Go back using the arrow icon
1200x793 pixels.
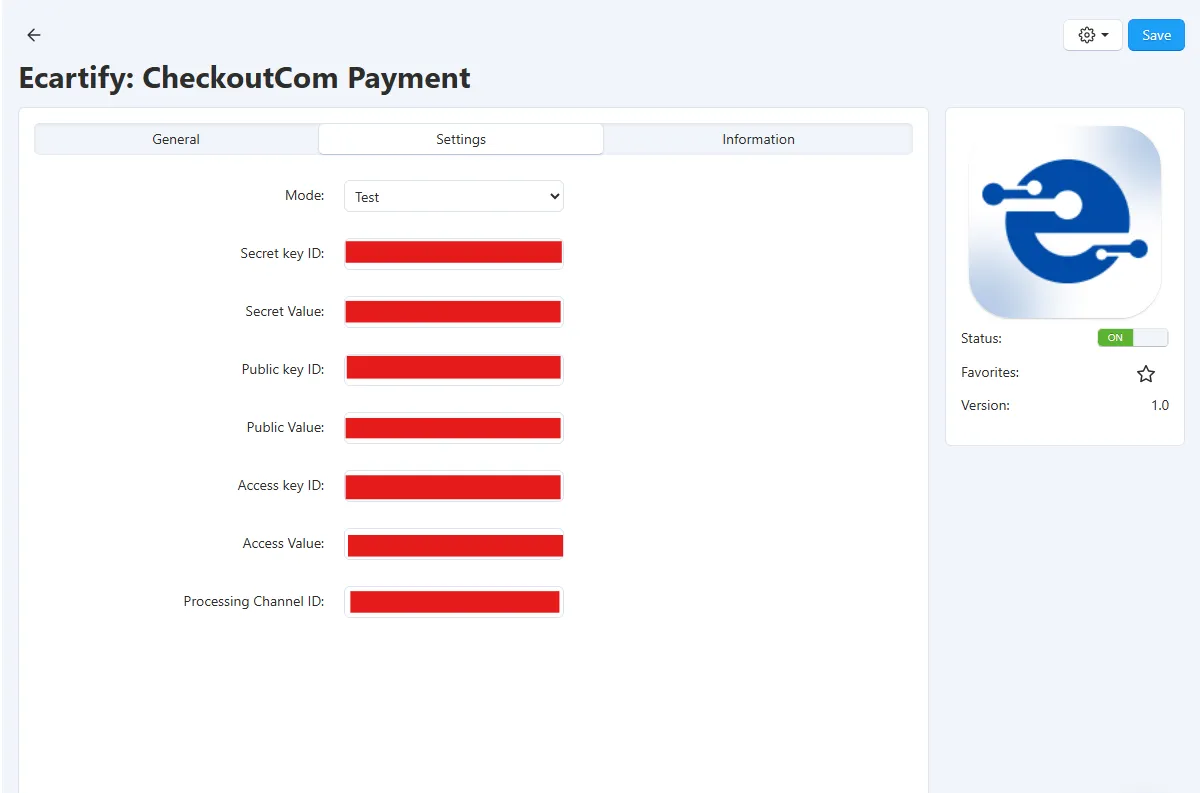pyautogui.click(x=34, y=35)
